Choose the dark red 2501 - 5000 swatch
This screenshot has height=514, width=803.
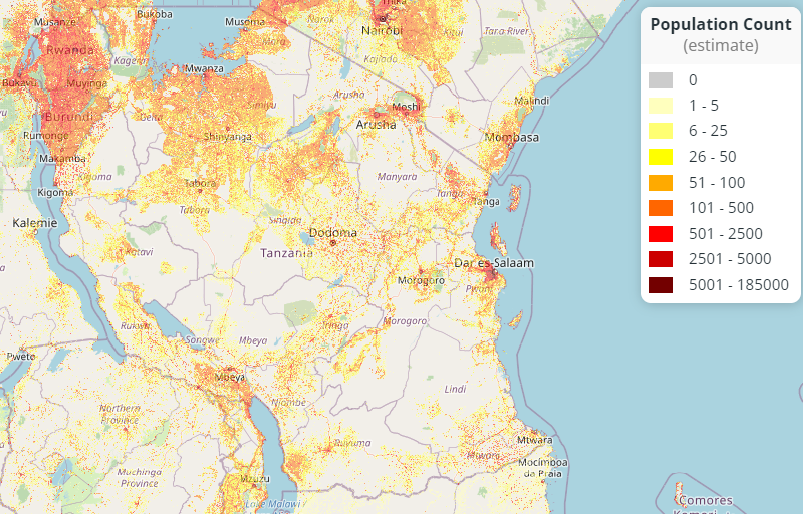pyautogui.click(x=661, y=259)
